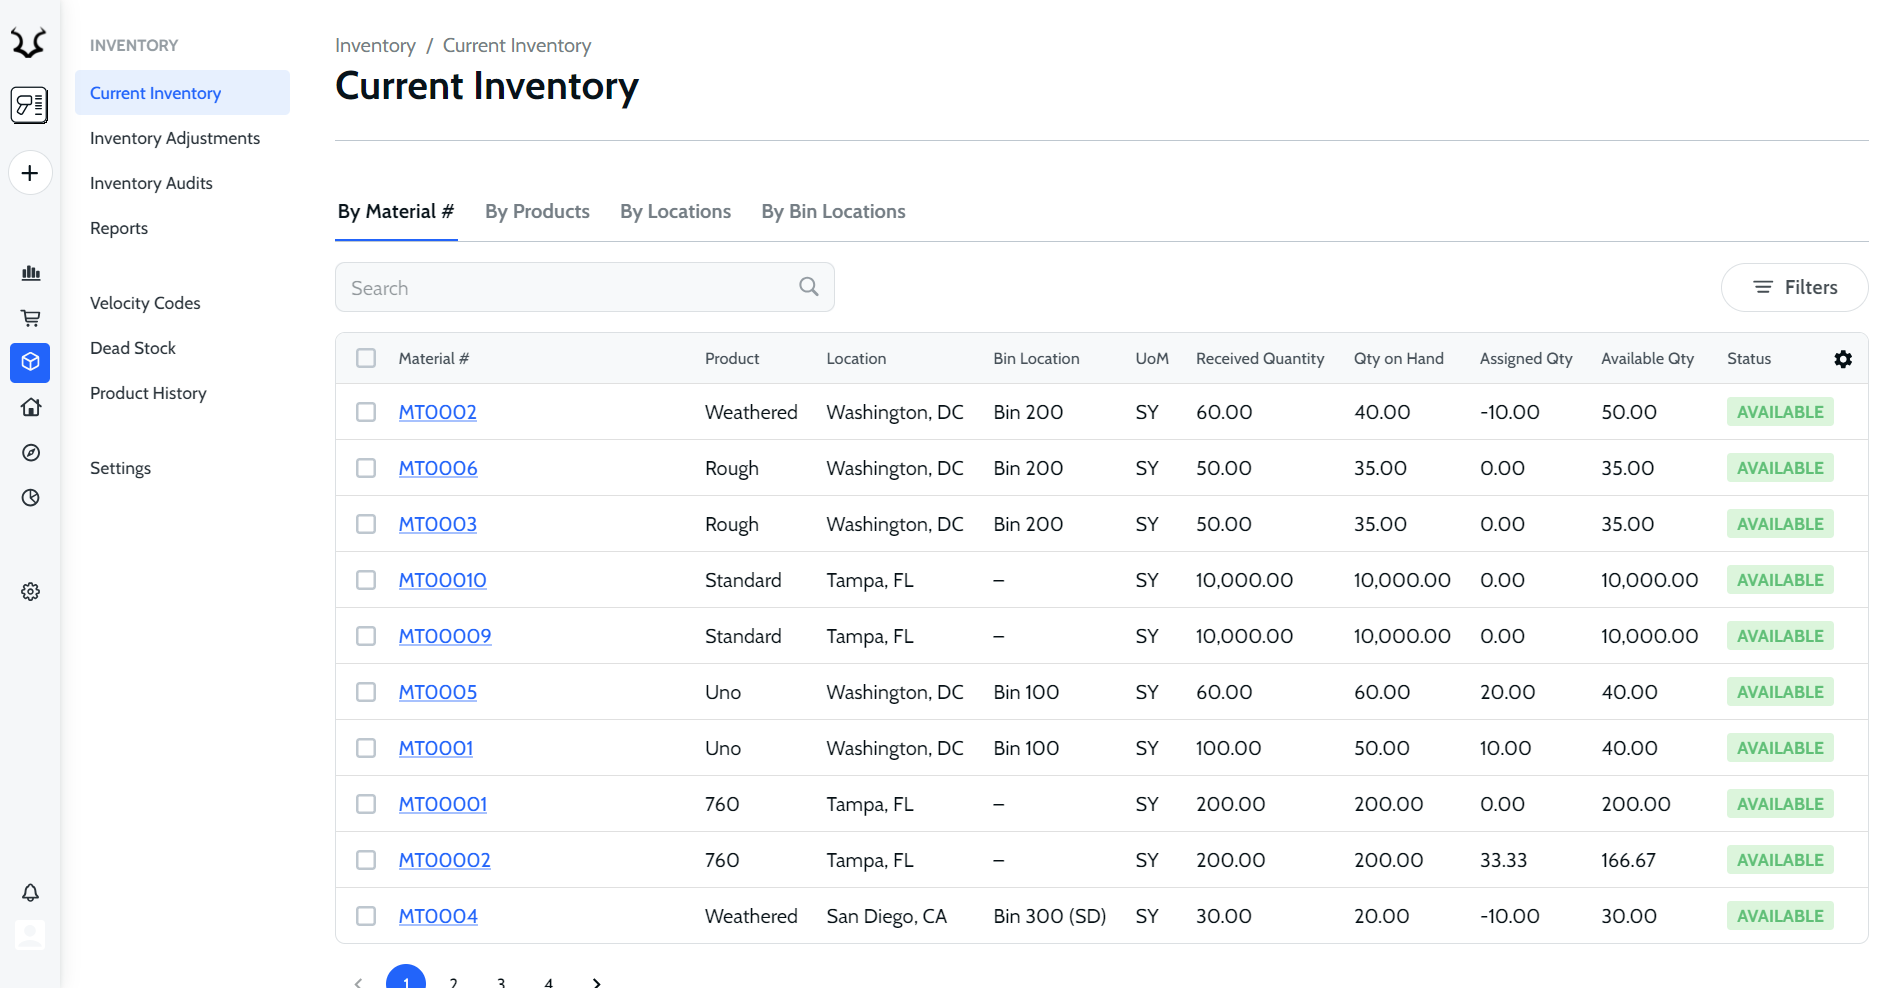Screen dimensions: 1898x988
Task: Select the MT0005 row checkbox
Action: [366, 692]
